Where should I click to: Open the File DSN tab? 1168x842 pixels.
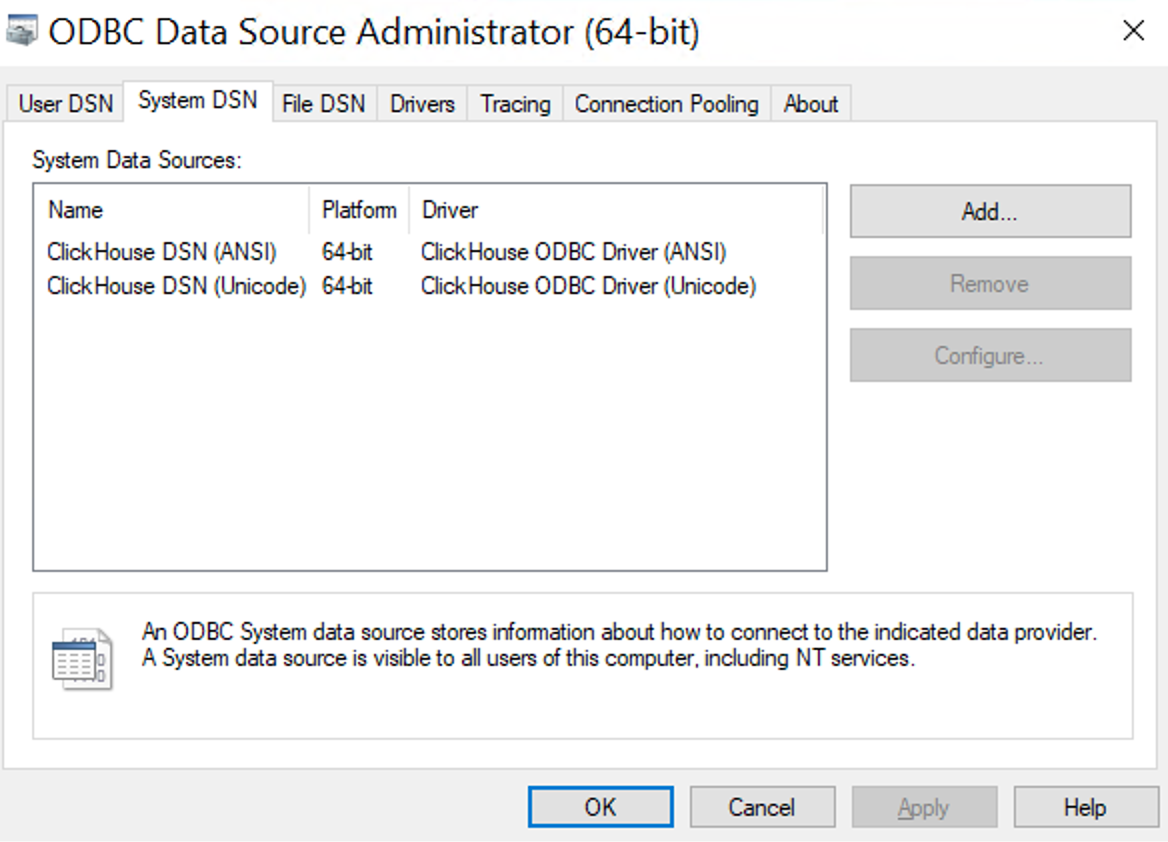tap(323, 103)
